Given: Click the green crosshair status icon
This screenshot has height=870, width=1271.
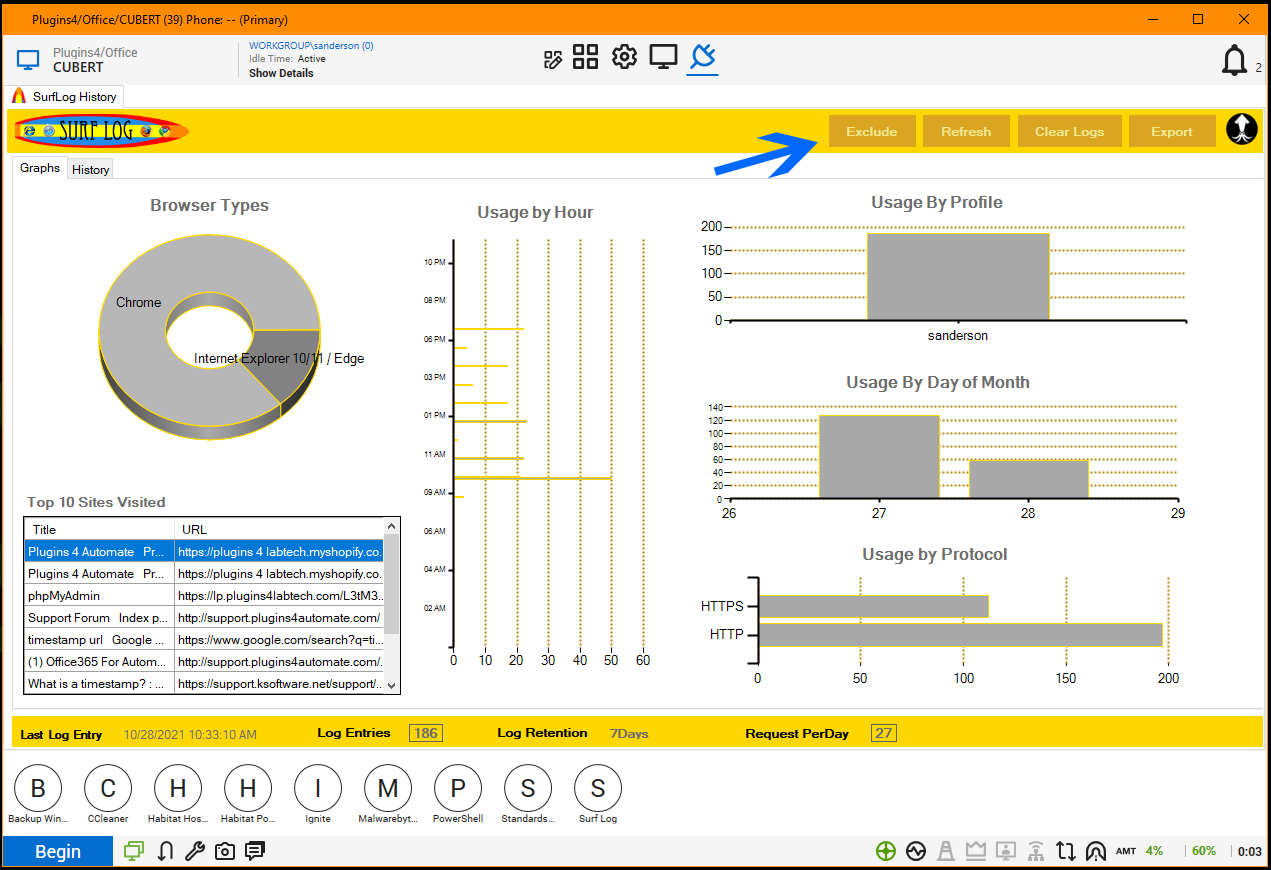Looking at the screenshot, I should (885, 851).
